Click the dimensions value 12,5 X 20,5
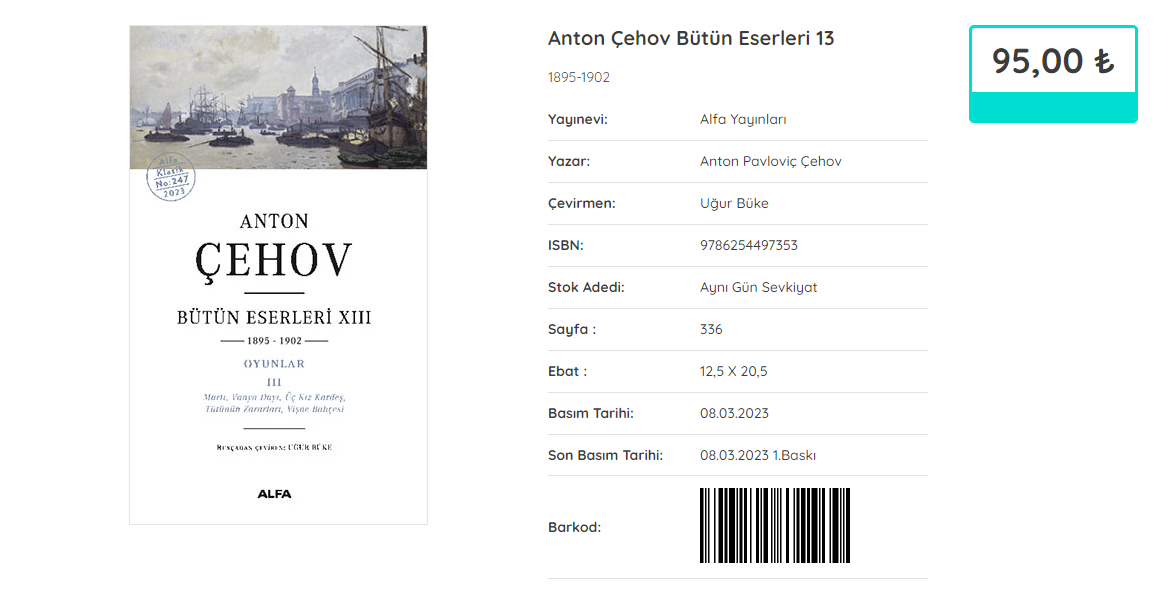This screenshot has width=1168, height=598. pos(733,372)
